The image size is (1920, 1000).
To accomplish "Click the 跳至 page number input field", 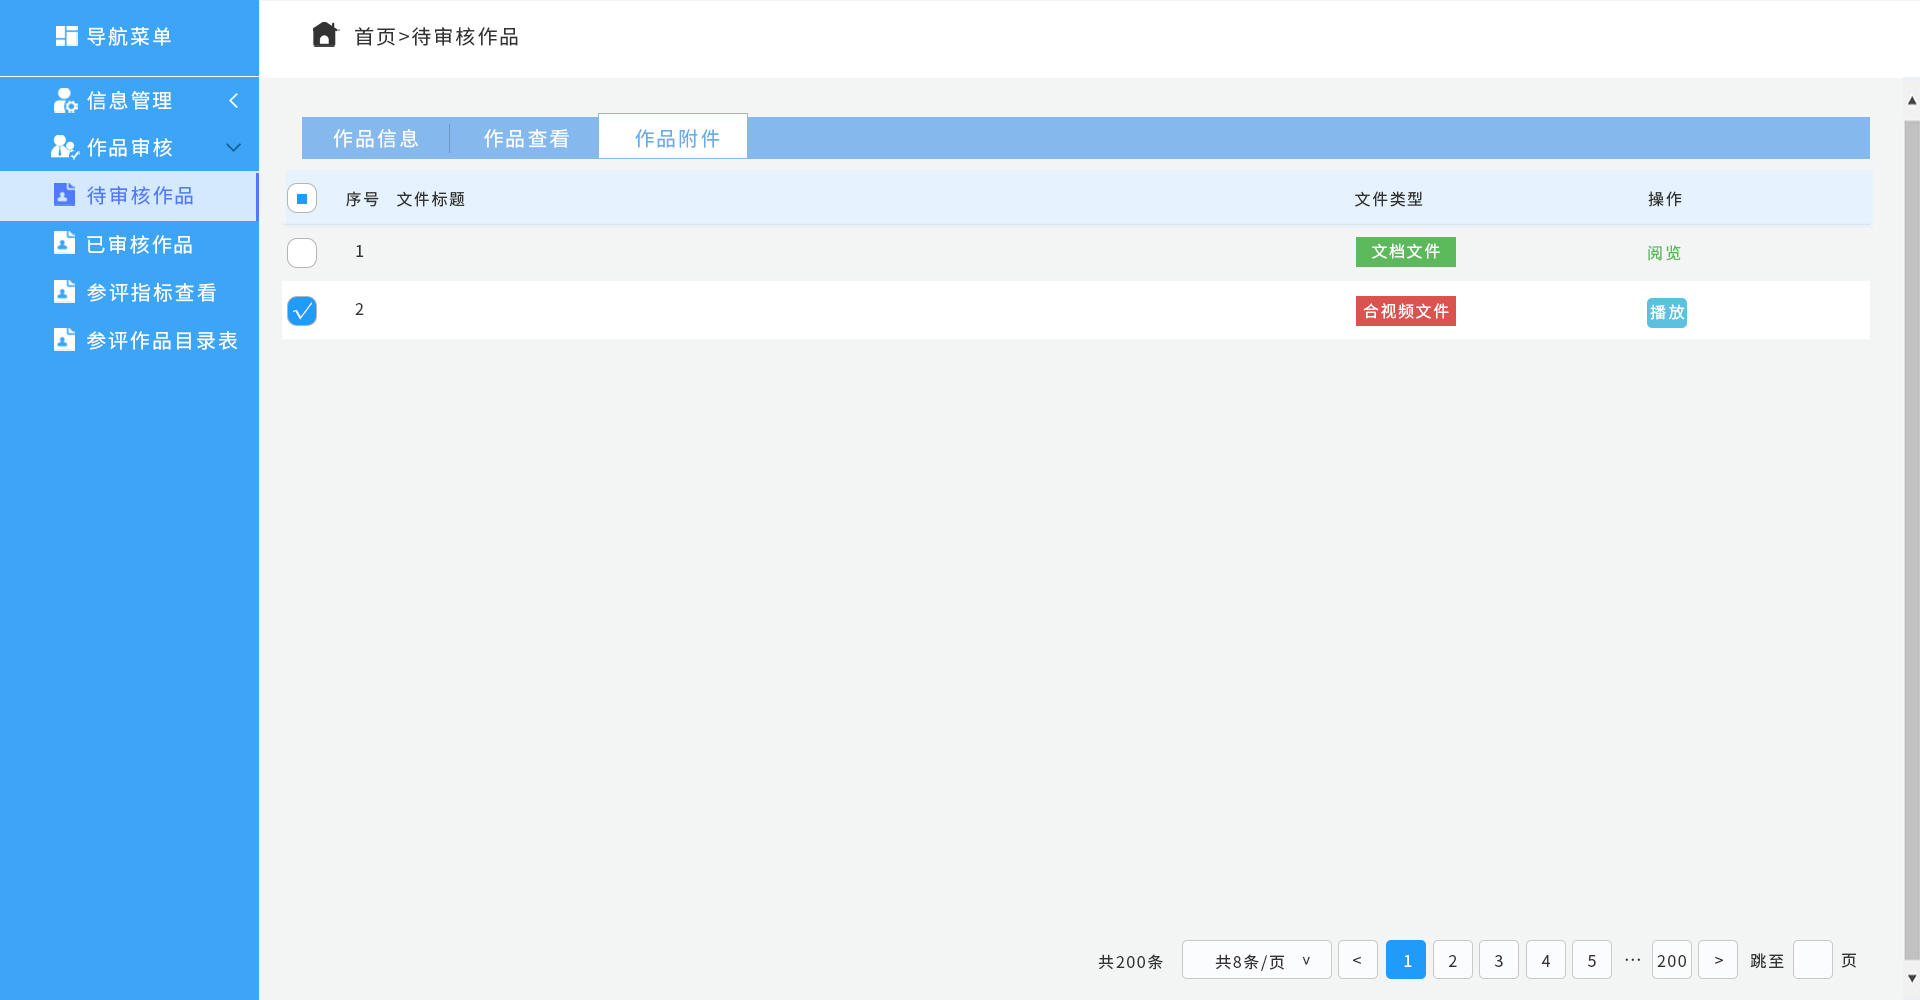I will pos(1812,960).
